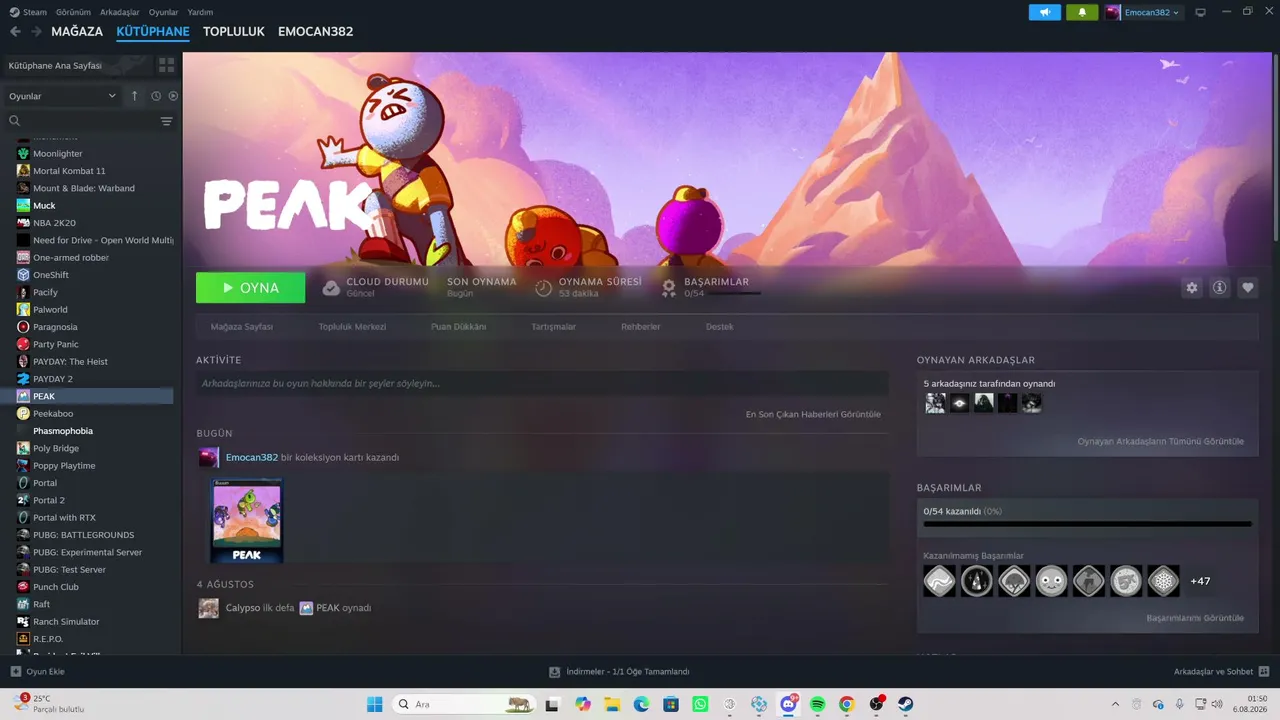Open Destek link
The image size is (1280, 720).
[x=720, y=327]
